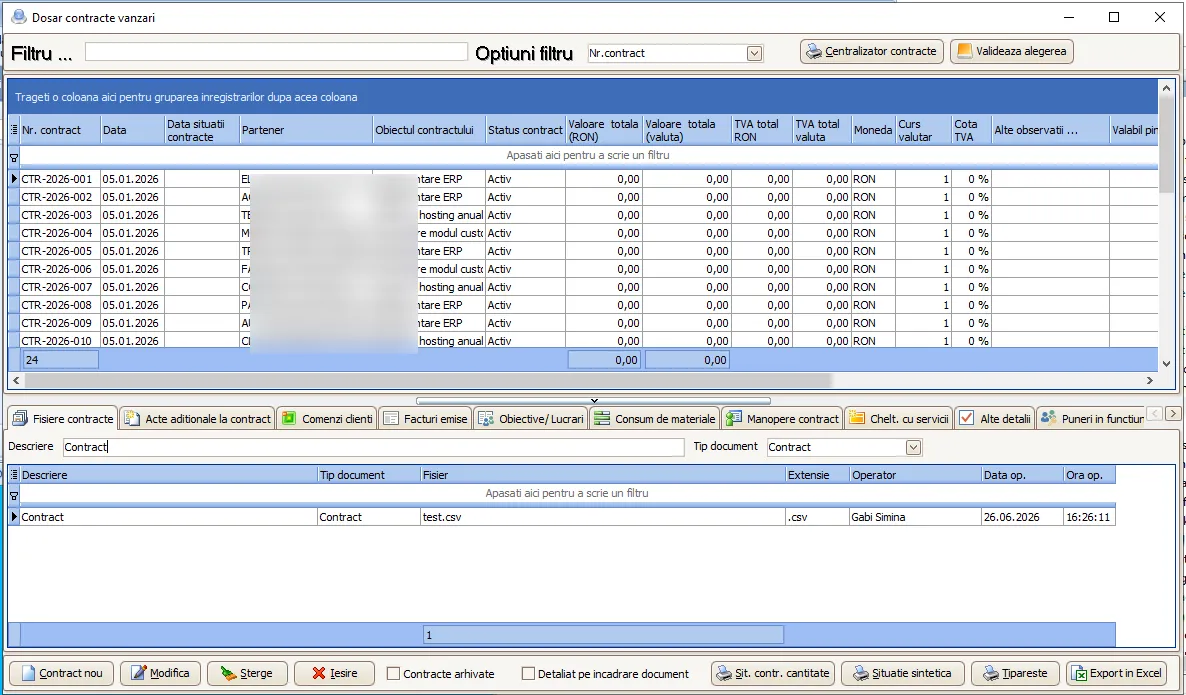Switch to Fisiere contracte tab
1186x695 pixels.
(63, 418)
